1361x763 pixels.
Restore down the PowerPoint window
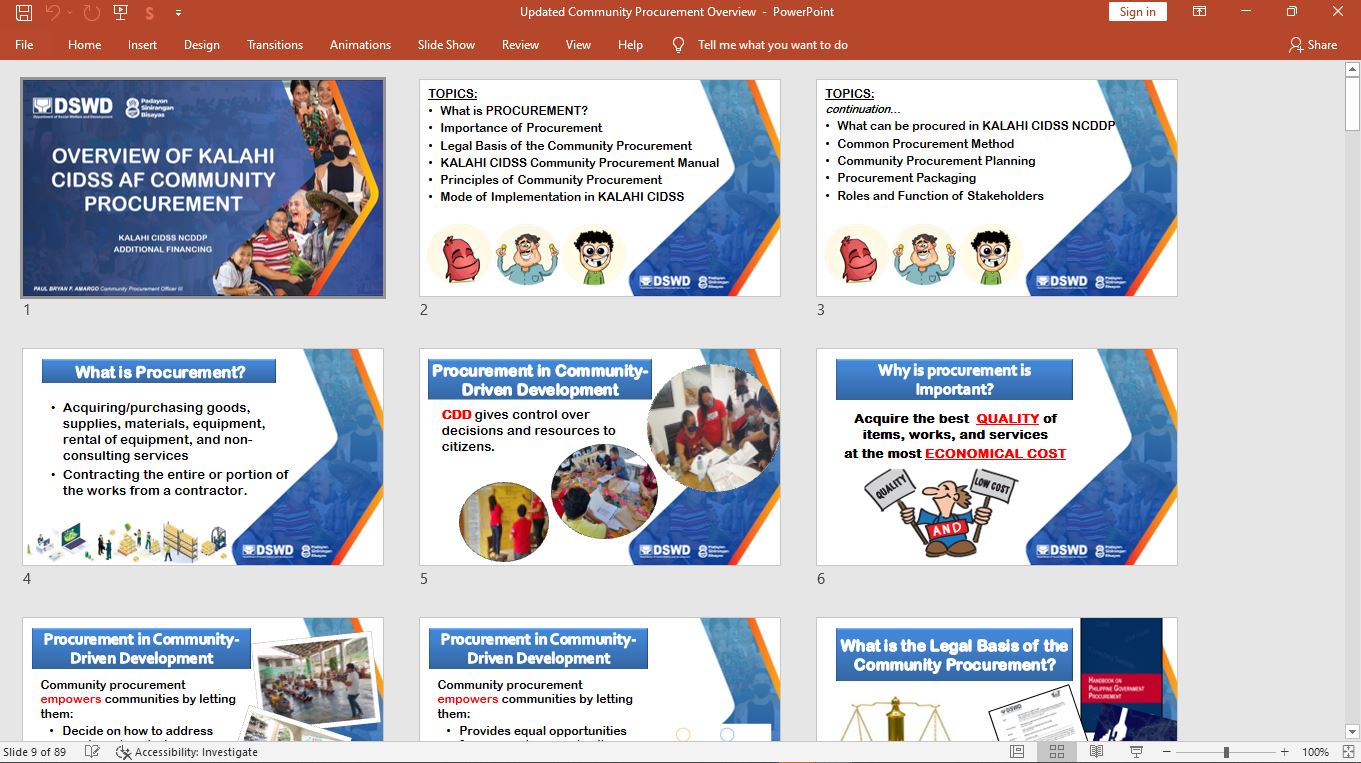(1292, 12)
